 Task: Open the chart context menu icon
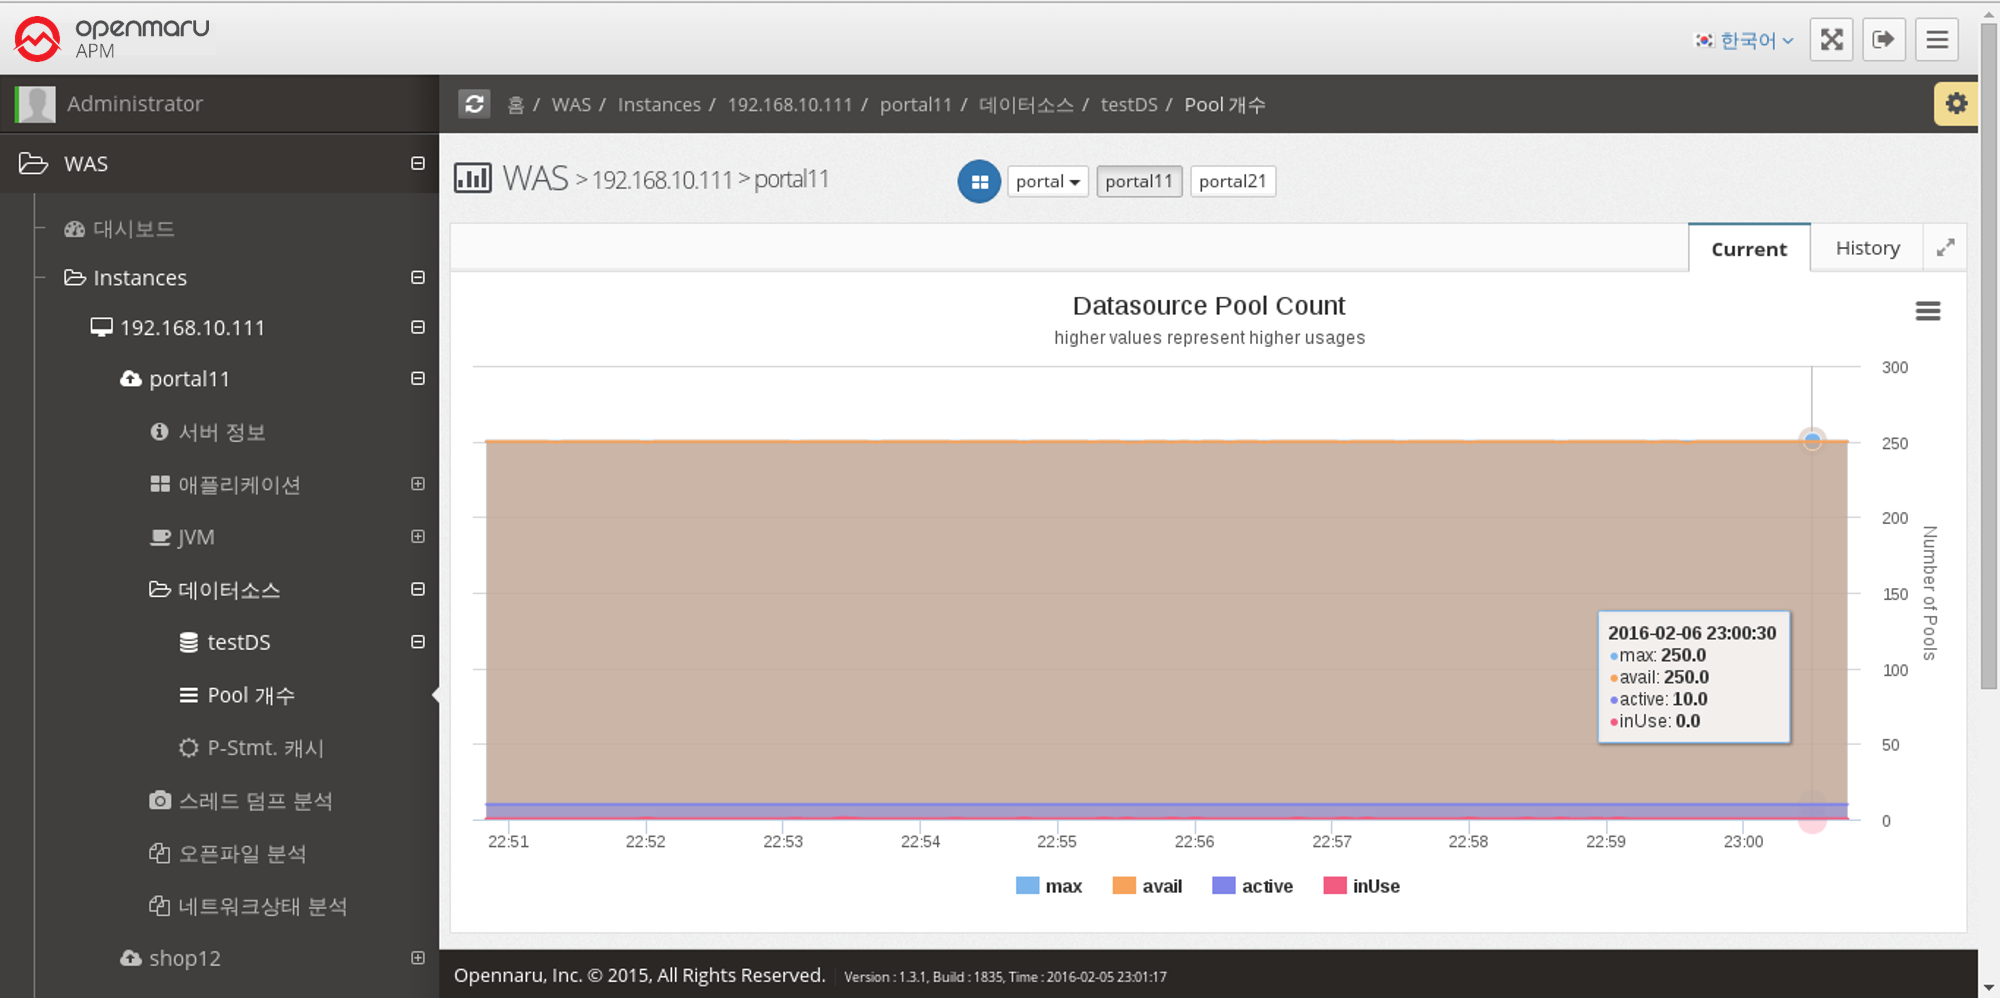pyautogui.click(x=1927, y=312)
